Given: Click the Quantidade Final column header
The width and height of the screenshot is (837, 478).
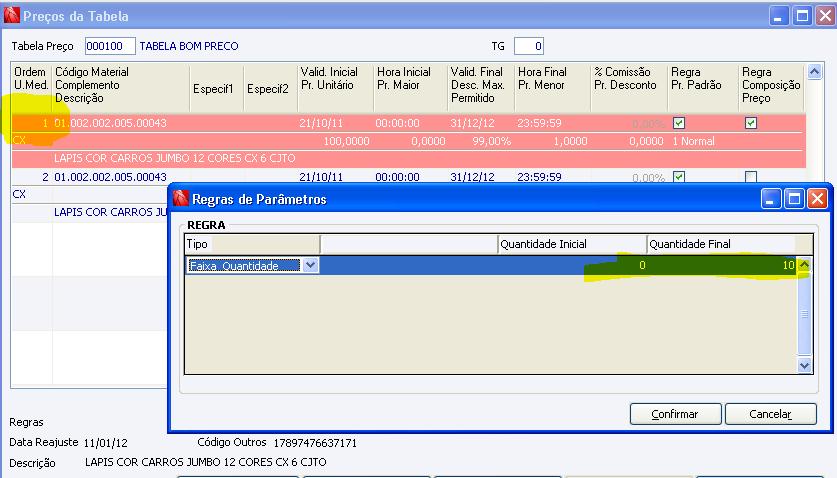Looking at the screenshot, I should pos(722,244).
